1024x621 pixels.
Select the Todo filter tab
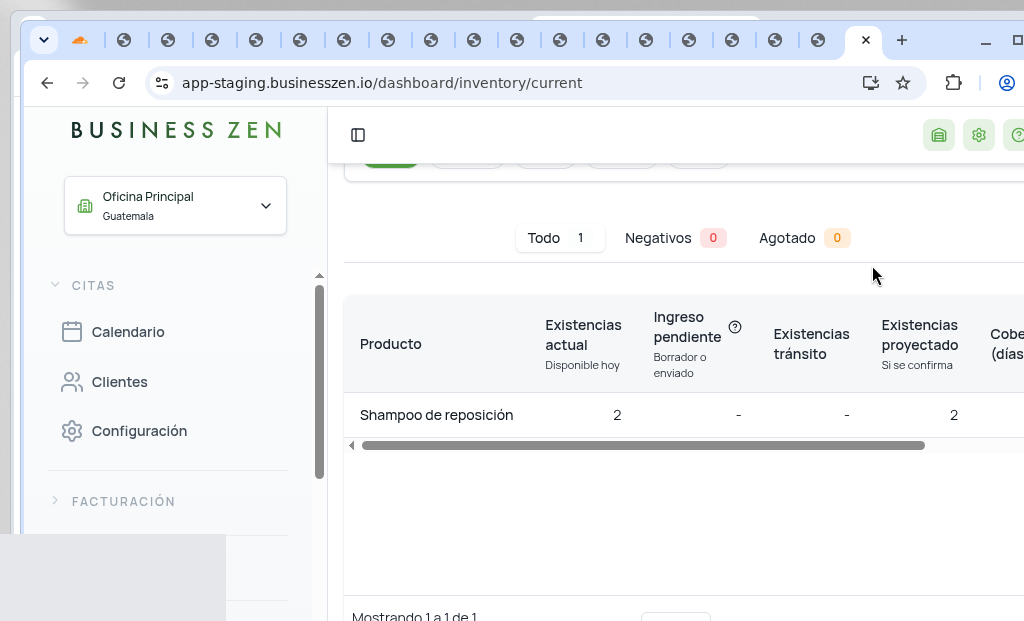[560, 238]
